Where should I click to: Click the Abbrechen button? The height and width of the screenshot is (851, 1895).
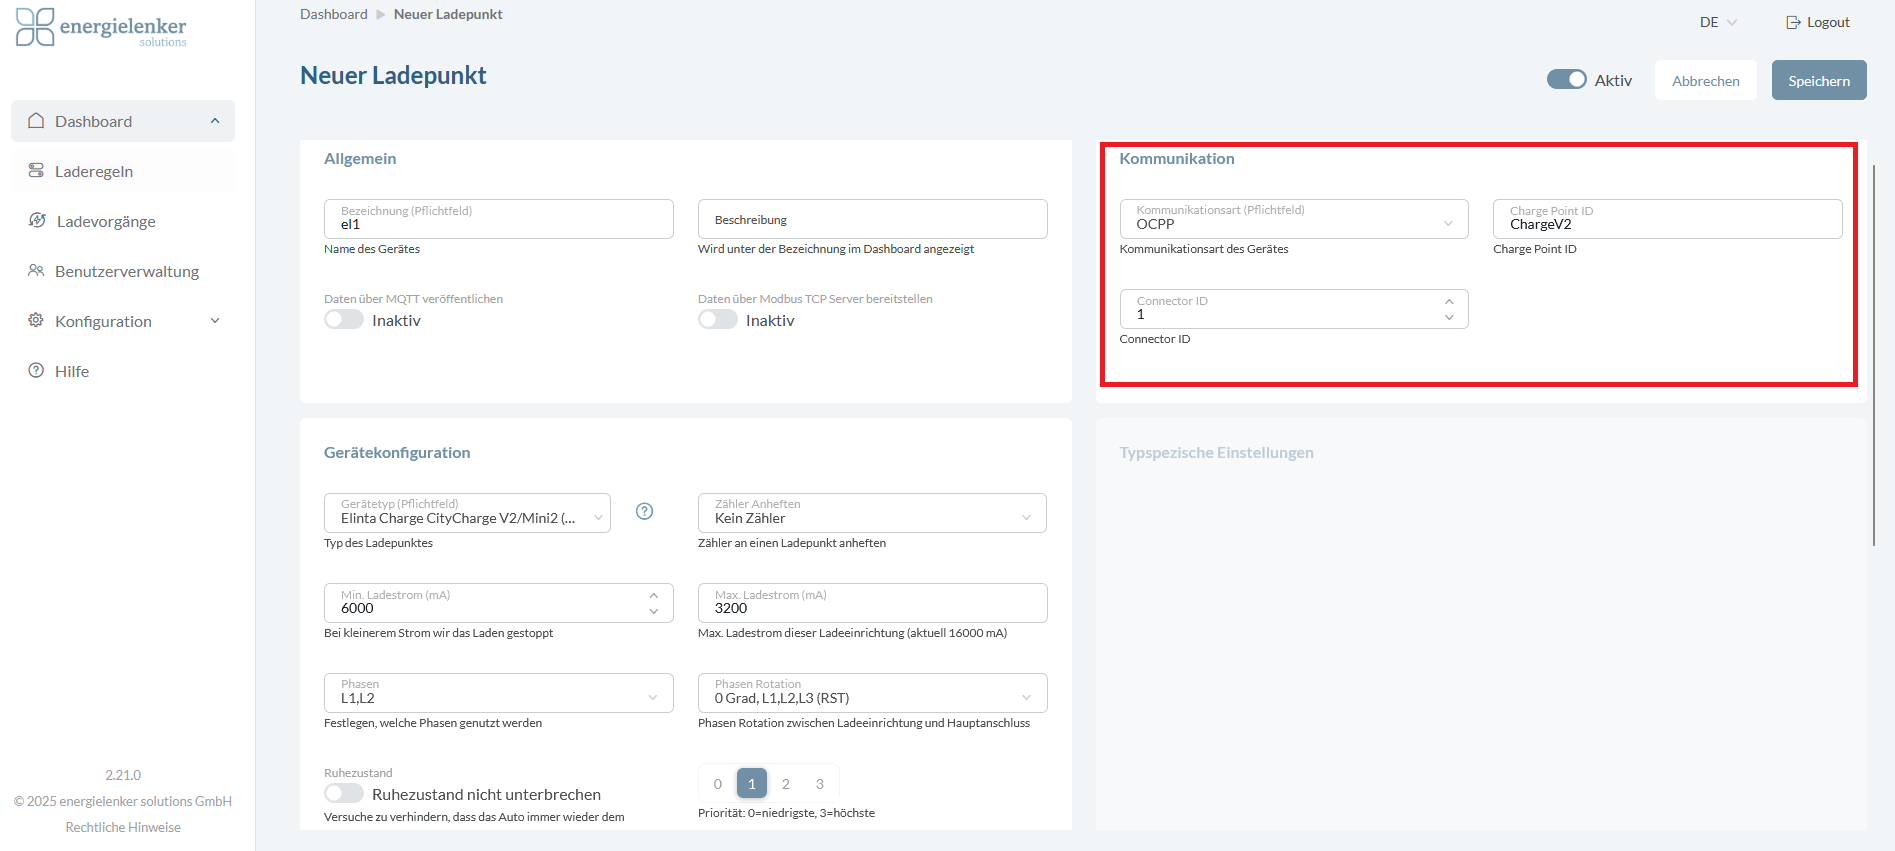1705,81
